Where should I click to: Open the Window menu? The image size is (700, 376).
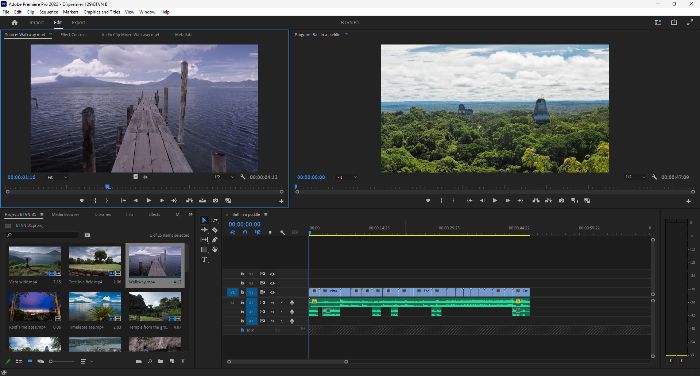click(x=147, y=12)
